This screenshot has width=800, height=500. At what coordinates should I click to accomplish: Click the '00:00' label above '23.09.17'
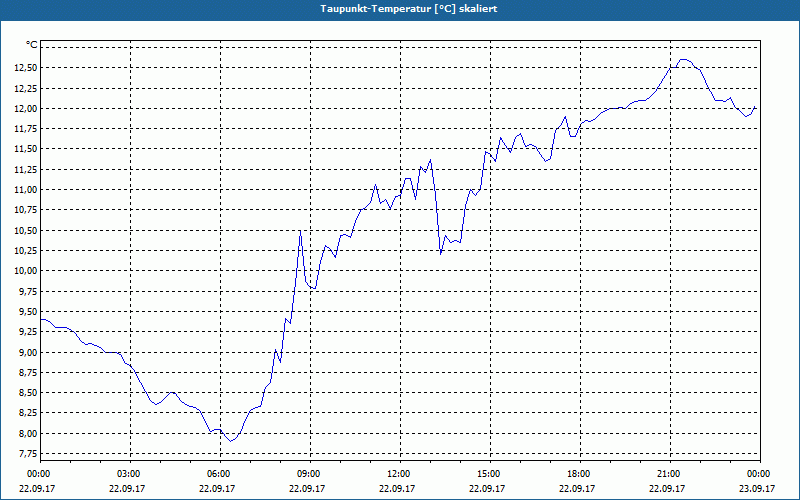pyautogui.click(x=760, y=474)
